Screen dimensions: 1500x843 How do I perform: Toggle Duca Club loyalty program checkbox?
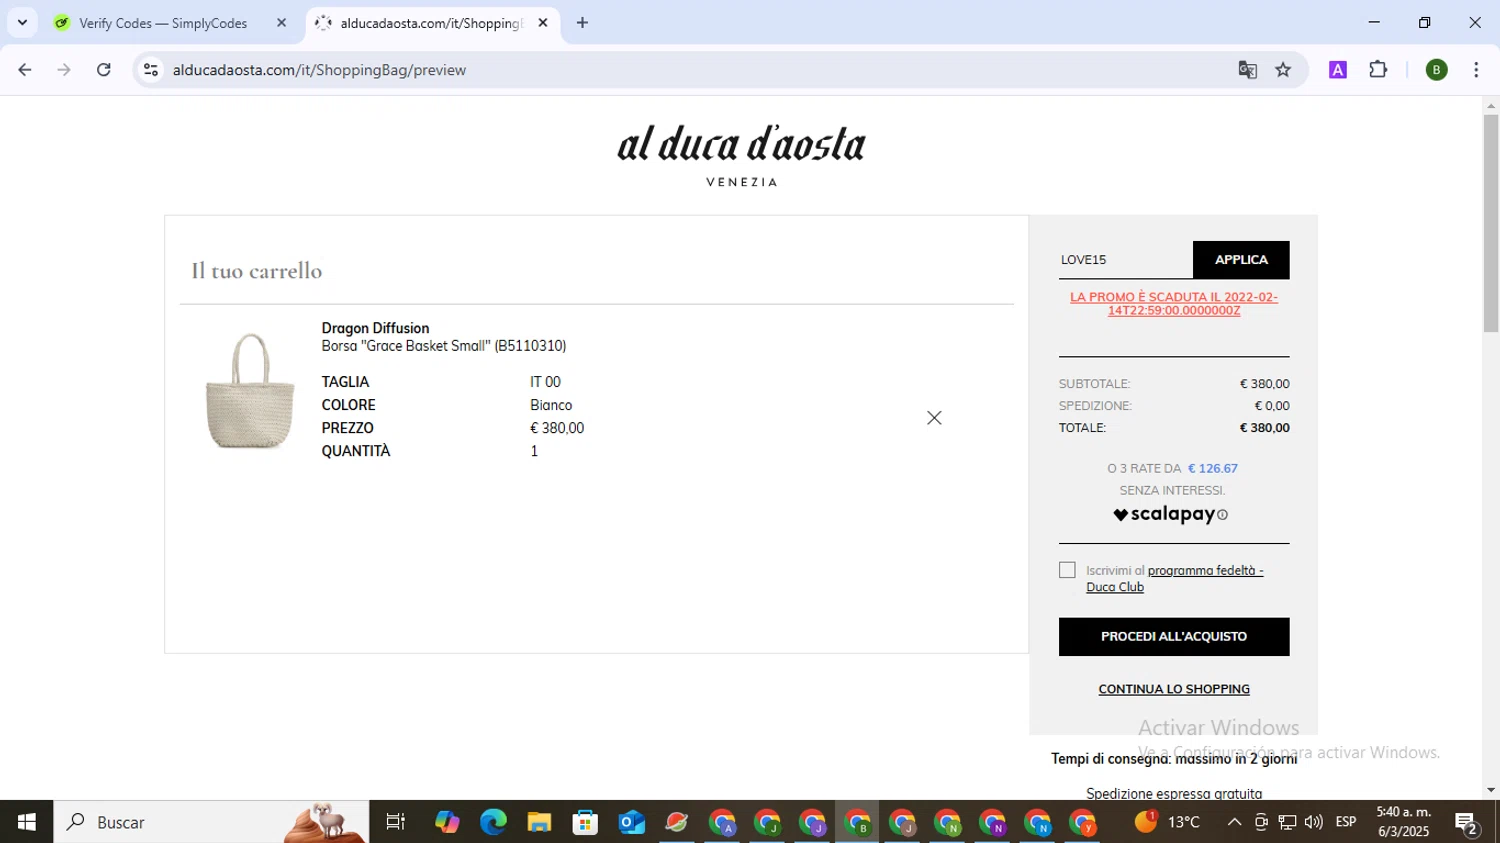[1067, 570]
